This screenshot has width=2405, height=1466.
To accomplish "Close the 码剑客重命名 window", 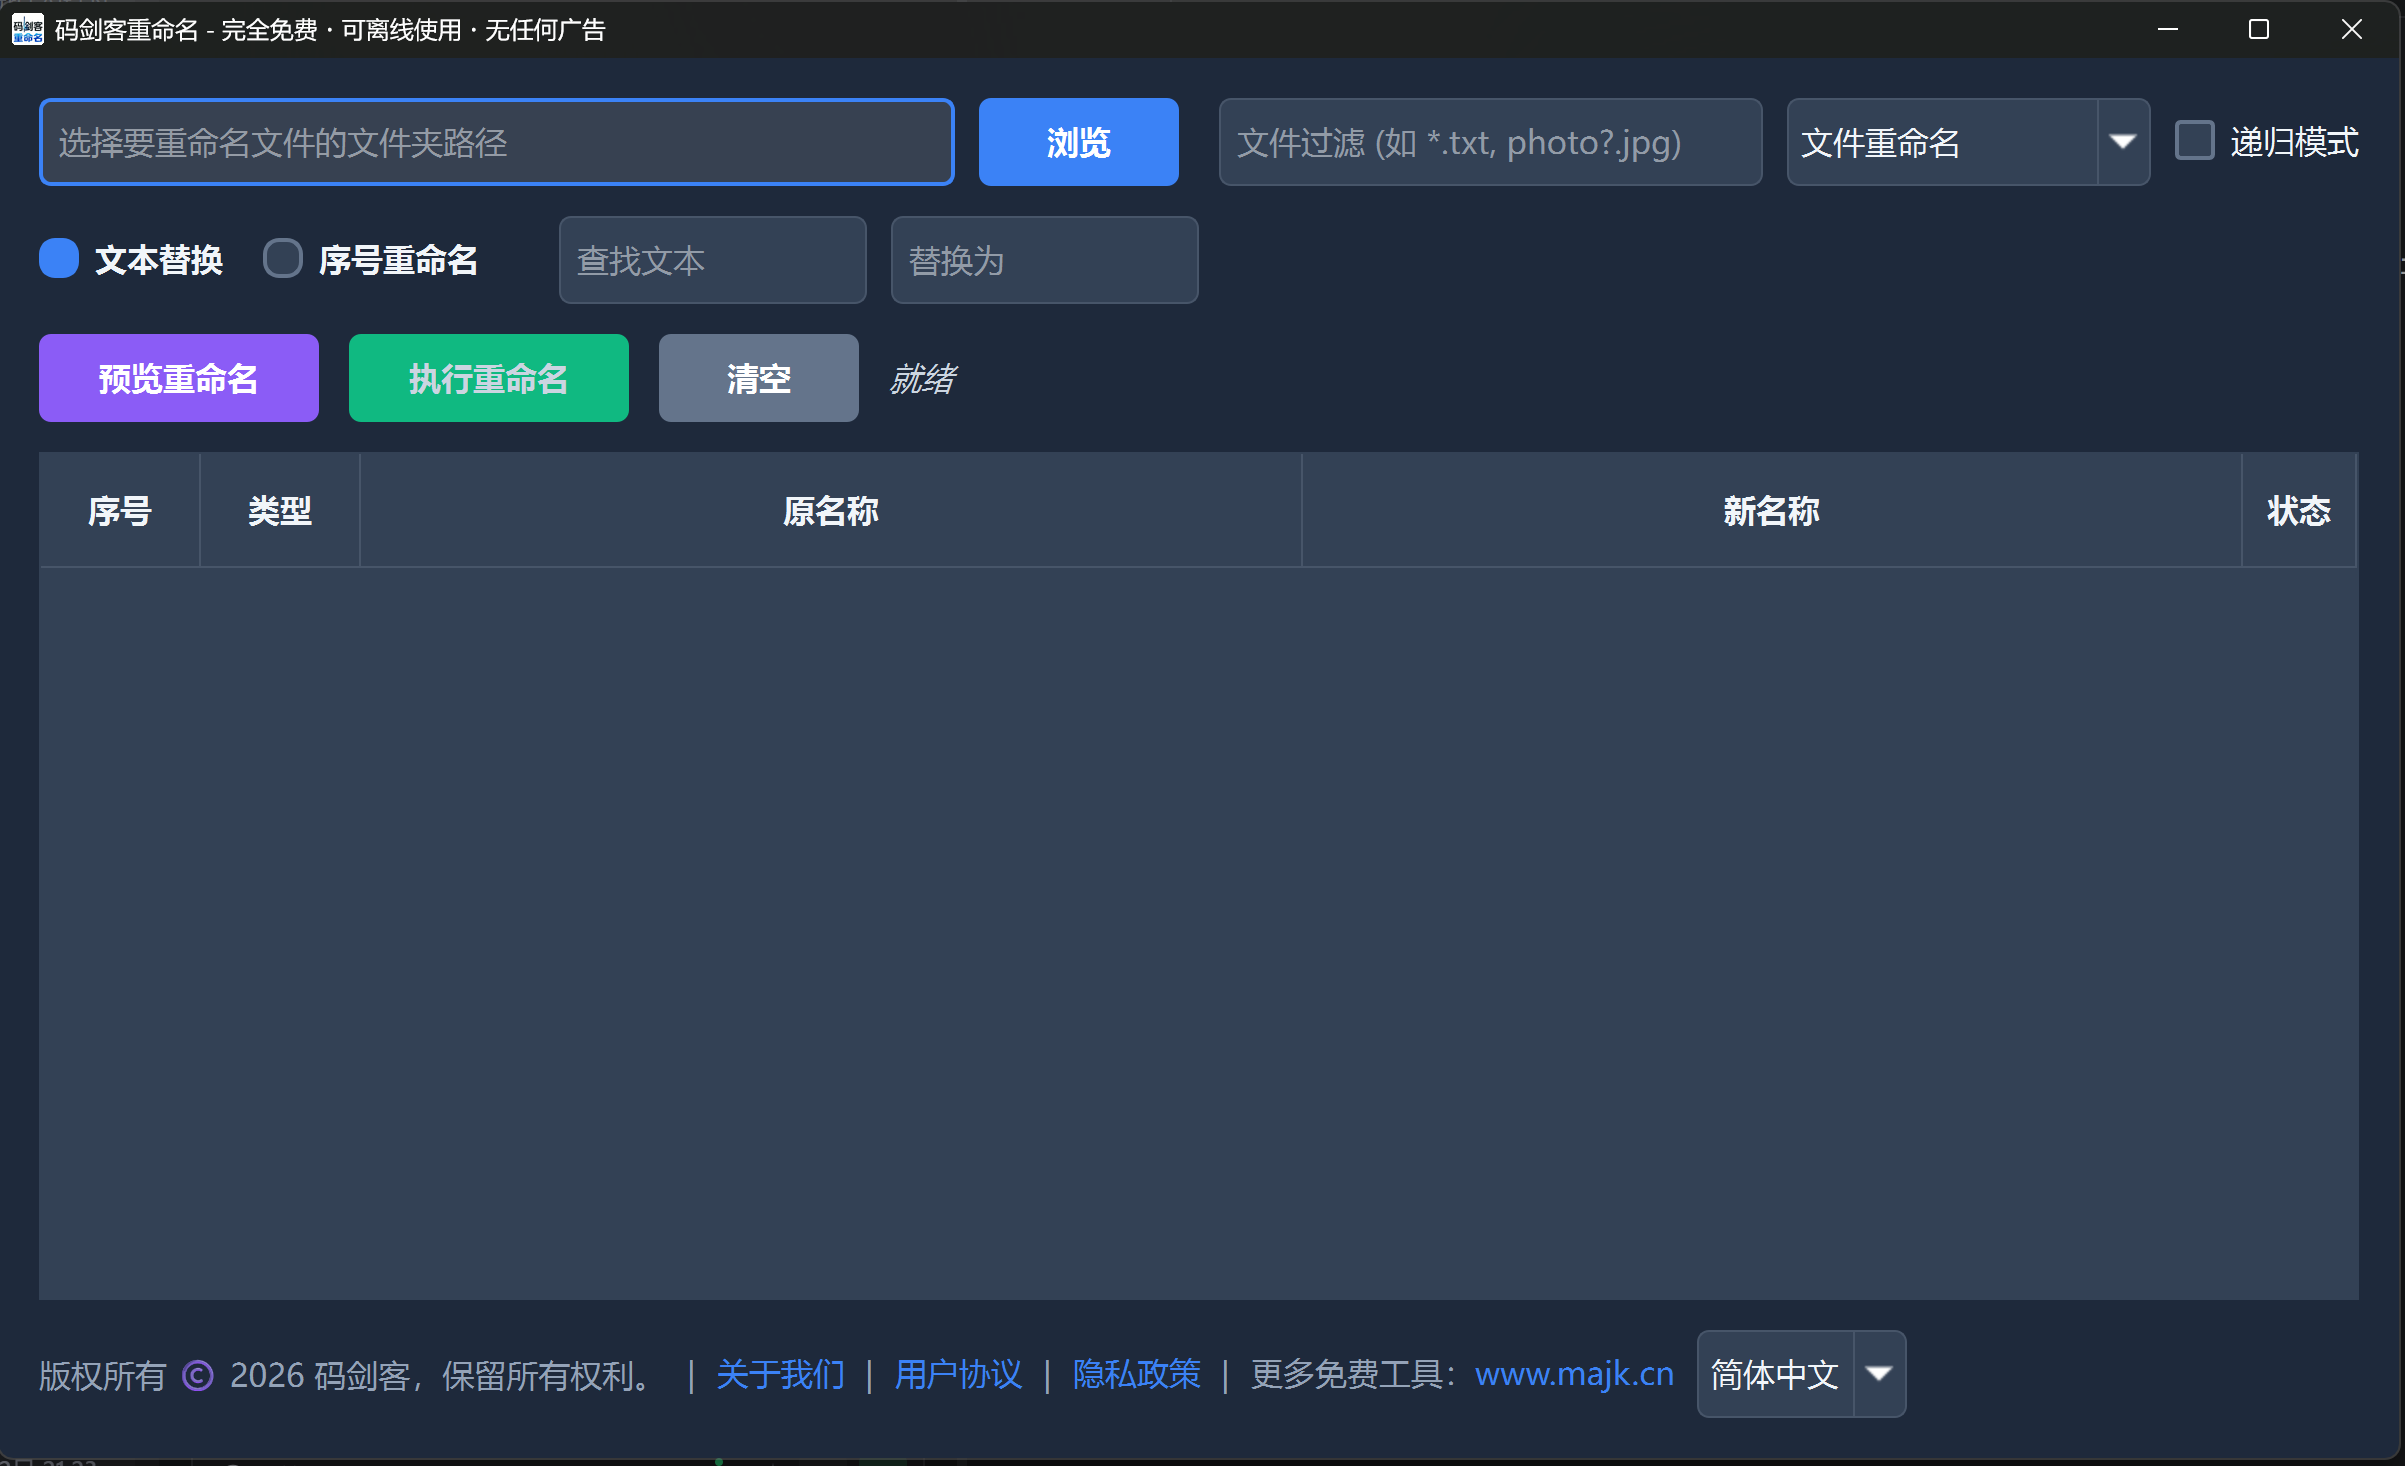I will point(2352,29).
